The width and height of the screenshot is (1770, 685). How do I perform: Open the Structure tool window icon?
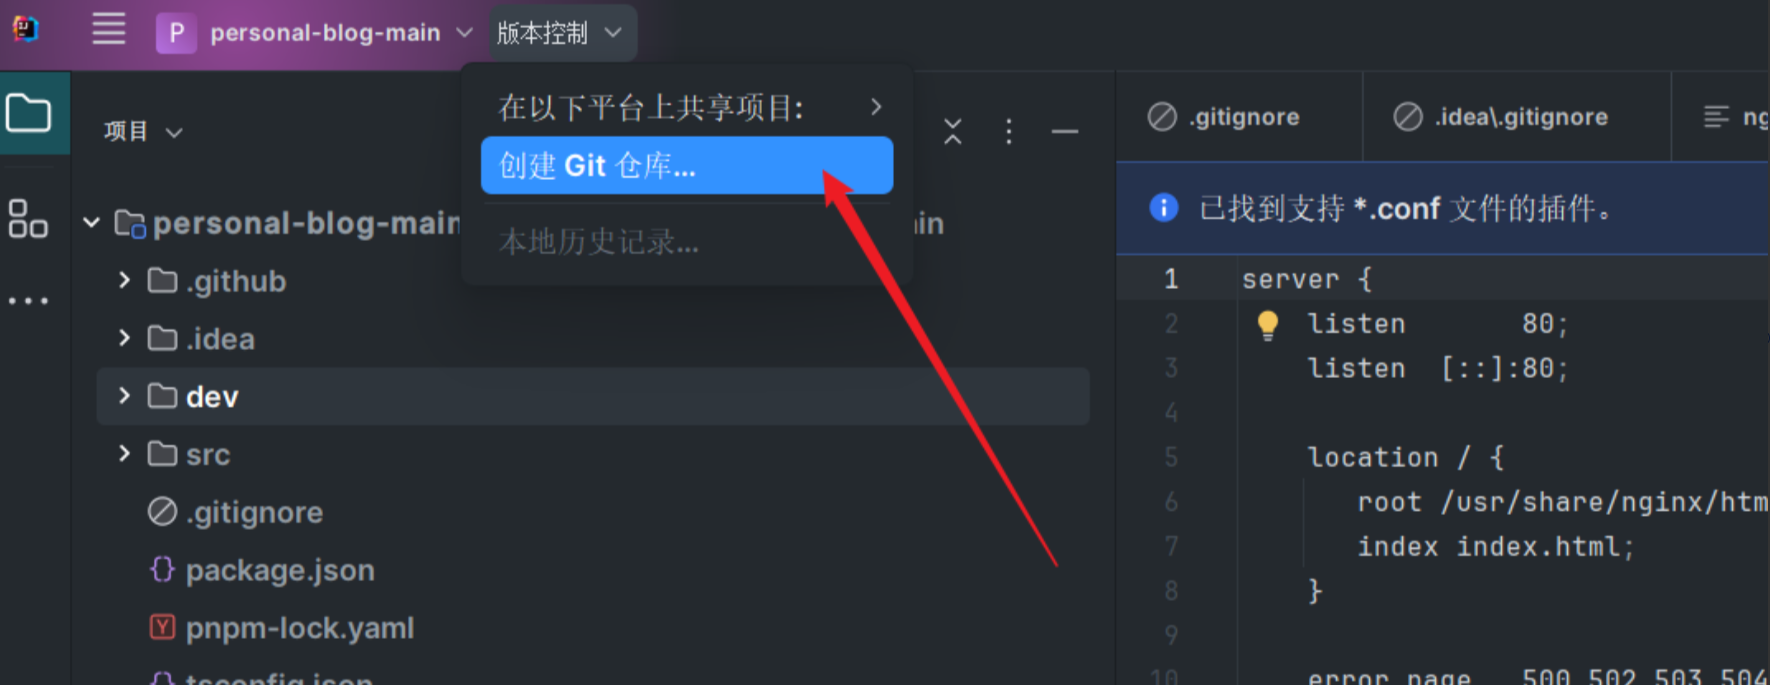(x=28, y=218)
